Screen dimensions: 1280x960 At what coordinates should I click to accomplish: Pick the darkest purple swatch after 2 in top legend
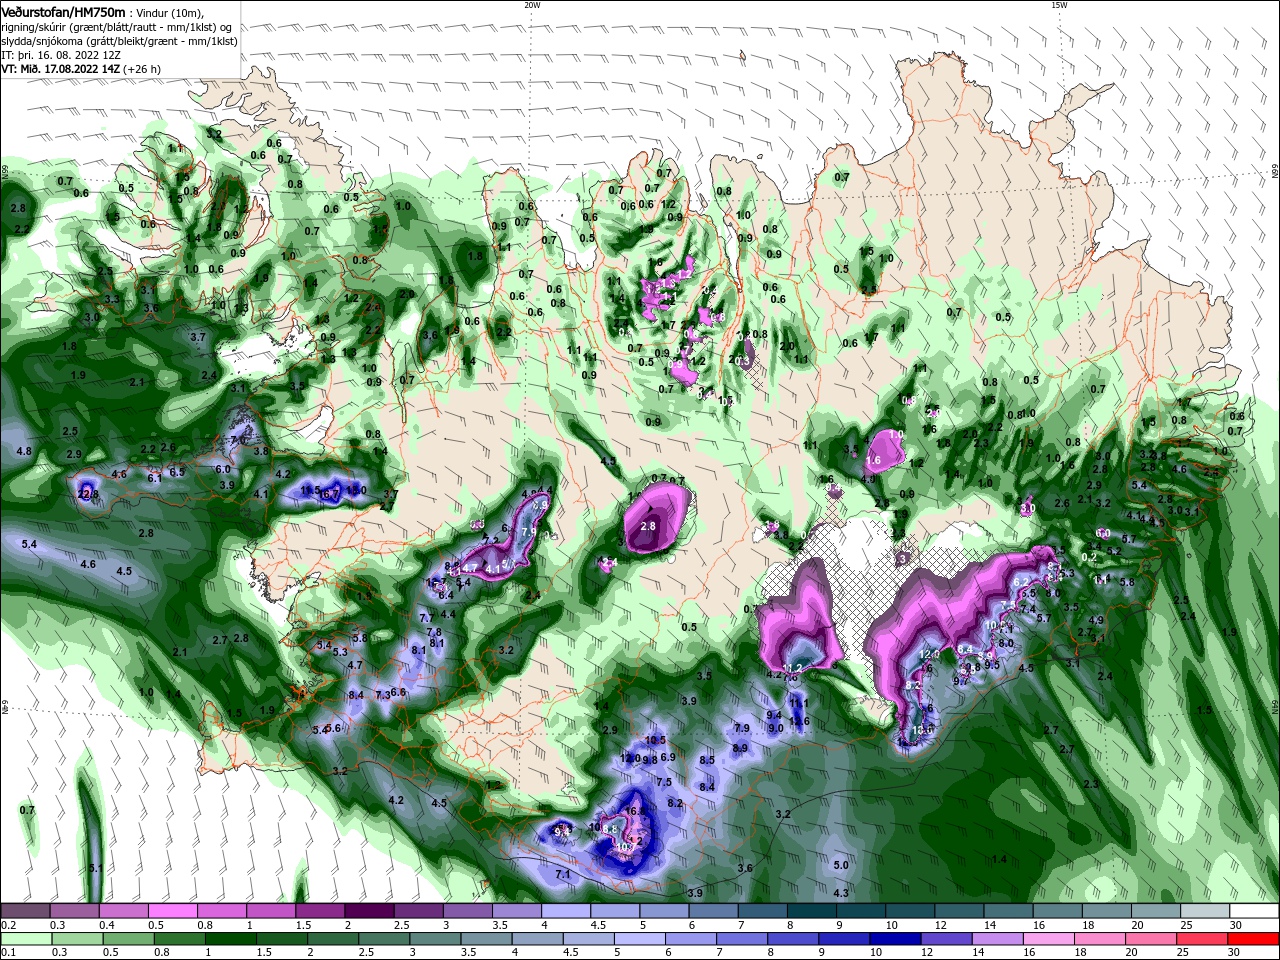click(369, 911)
